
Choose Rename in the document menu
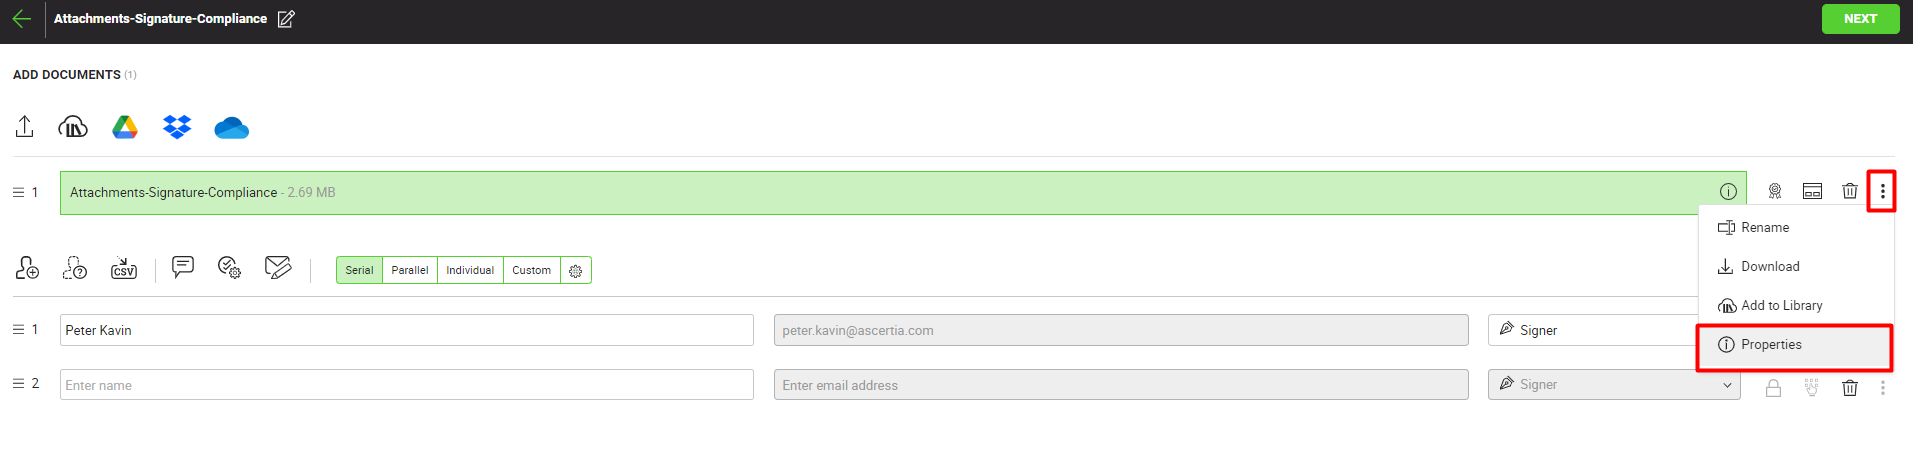coord(1764,228)
